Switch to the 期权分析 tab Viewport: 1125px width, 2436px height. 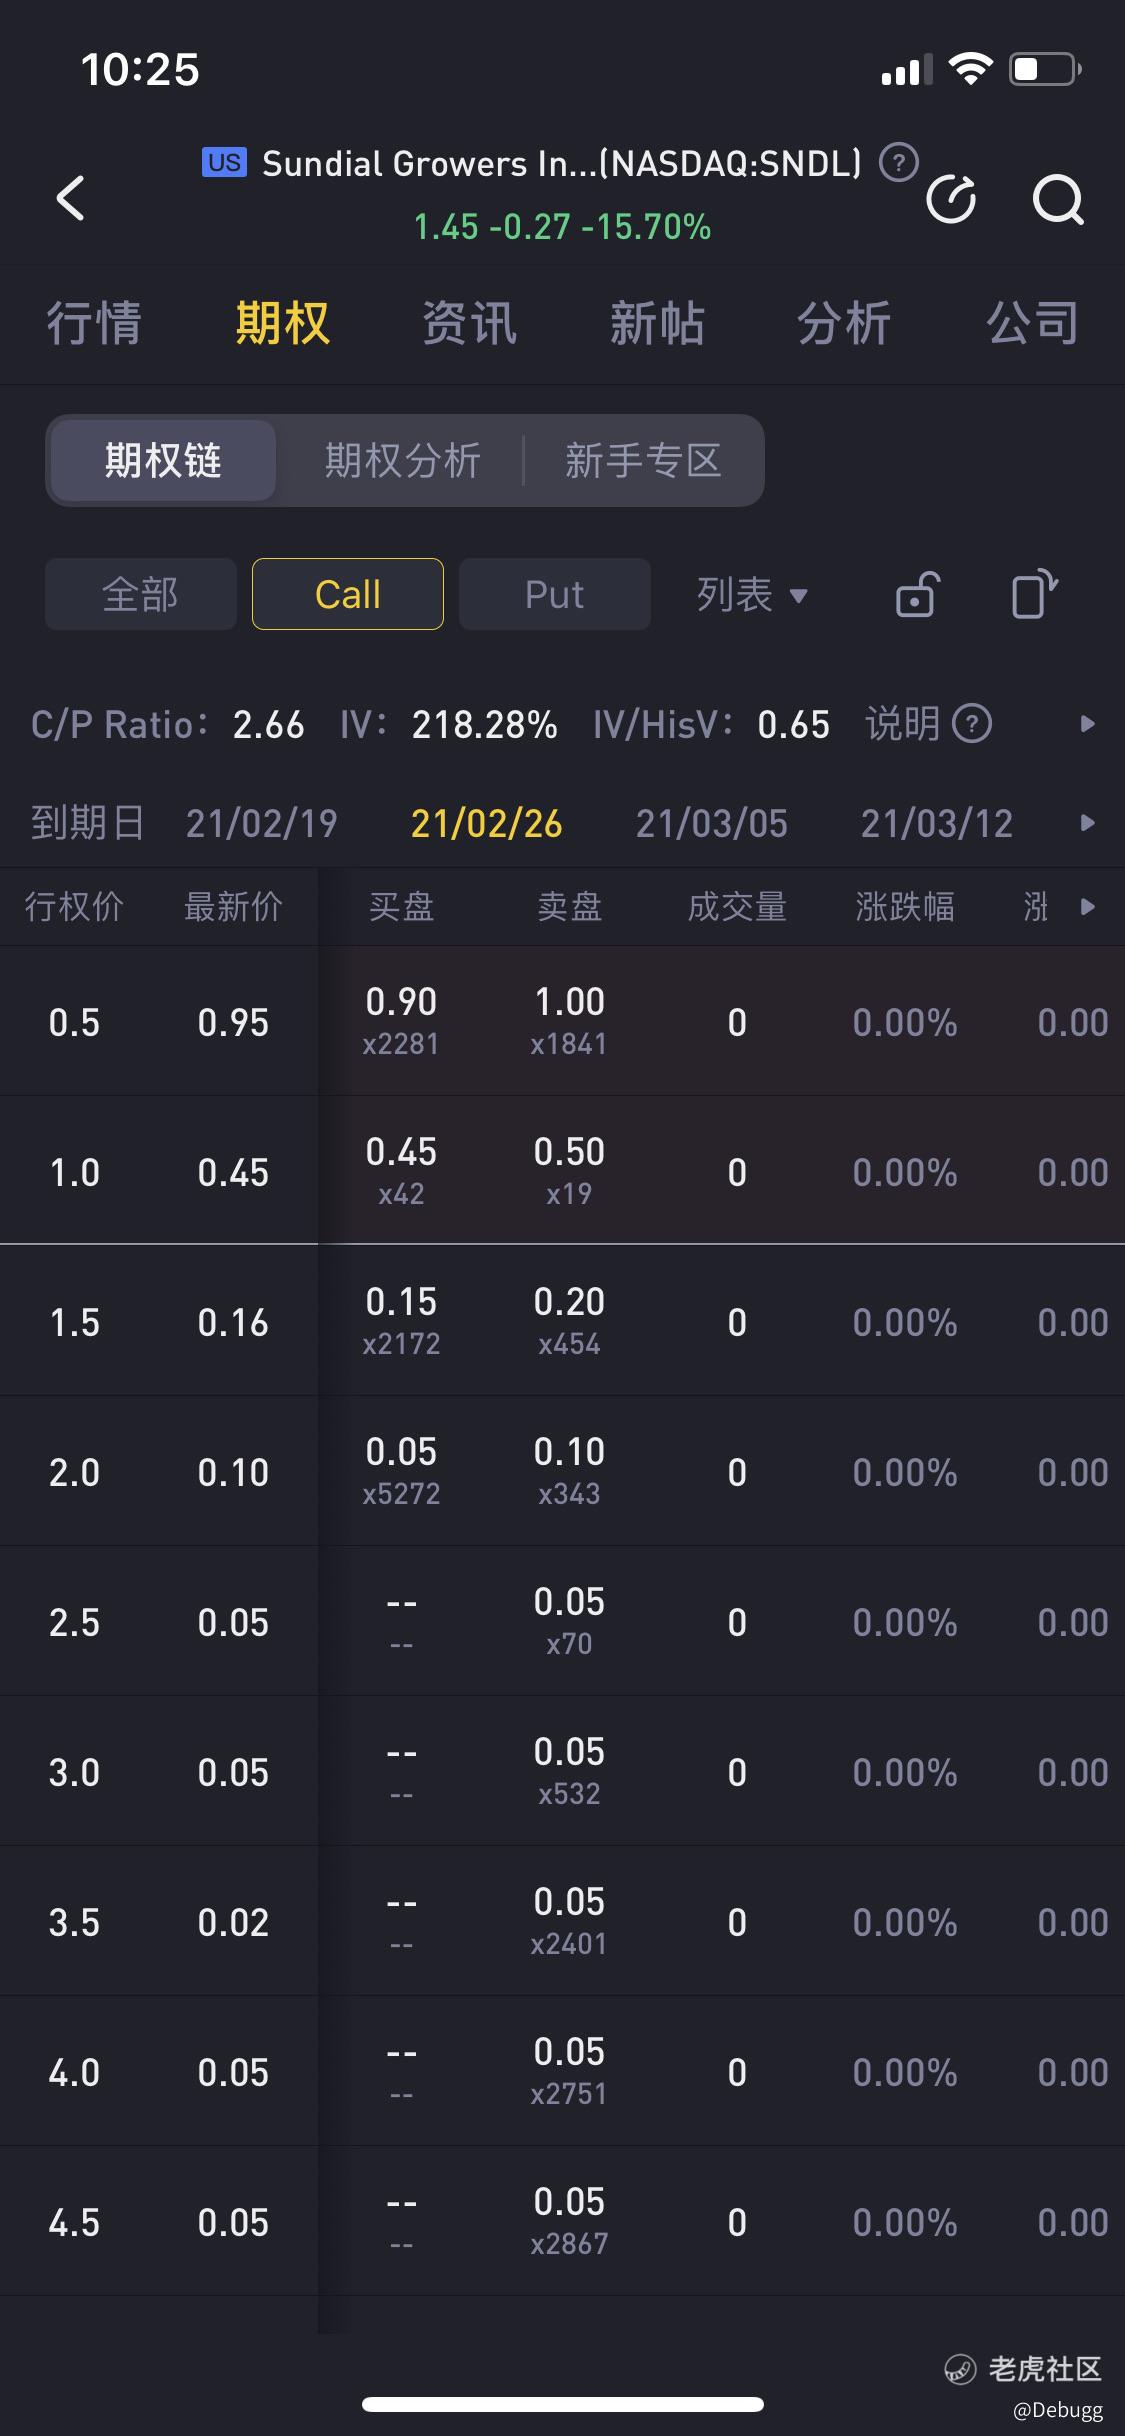coord(403,461)
